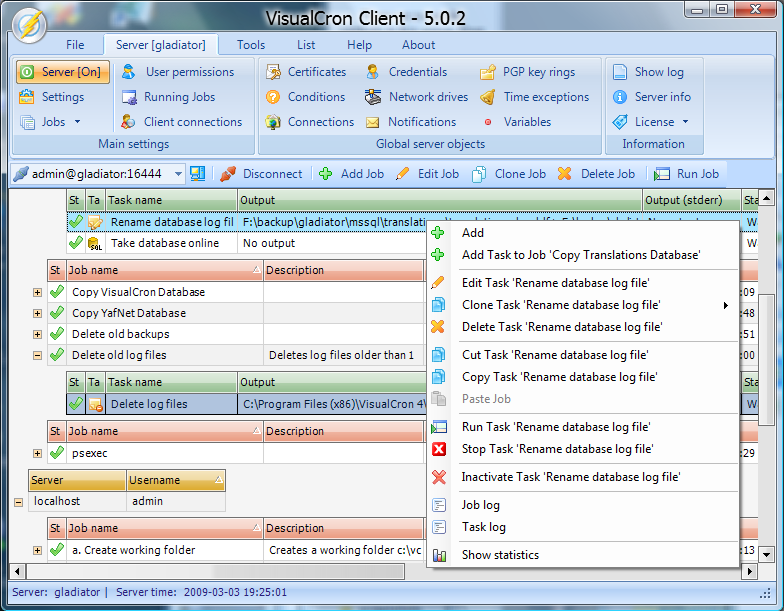Open the License dropdown arrow
This screenshot has width=784, height=611.
pos(686,122)
